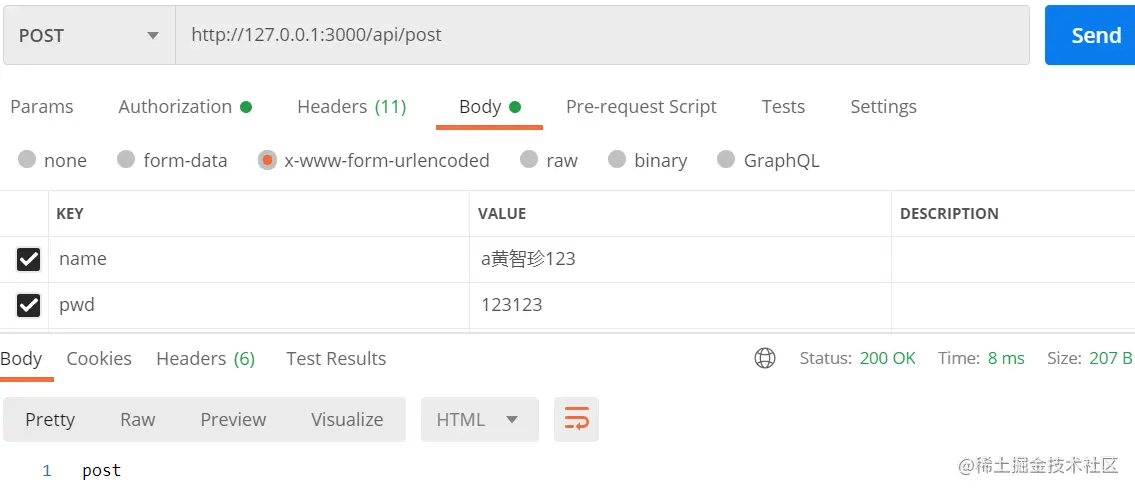The width and height of the screenshot is (1135, 492).
Task: Uncheck the name parameter checkbox
Action: (x=28, y=259)
